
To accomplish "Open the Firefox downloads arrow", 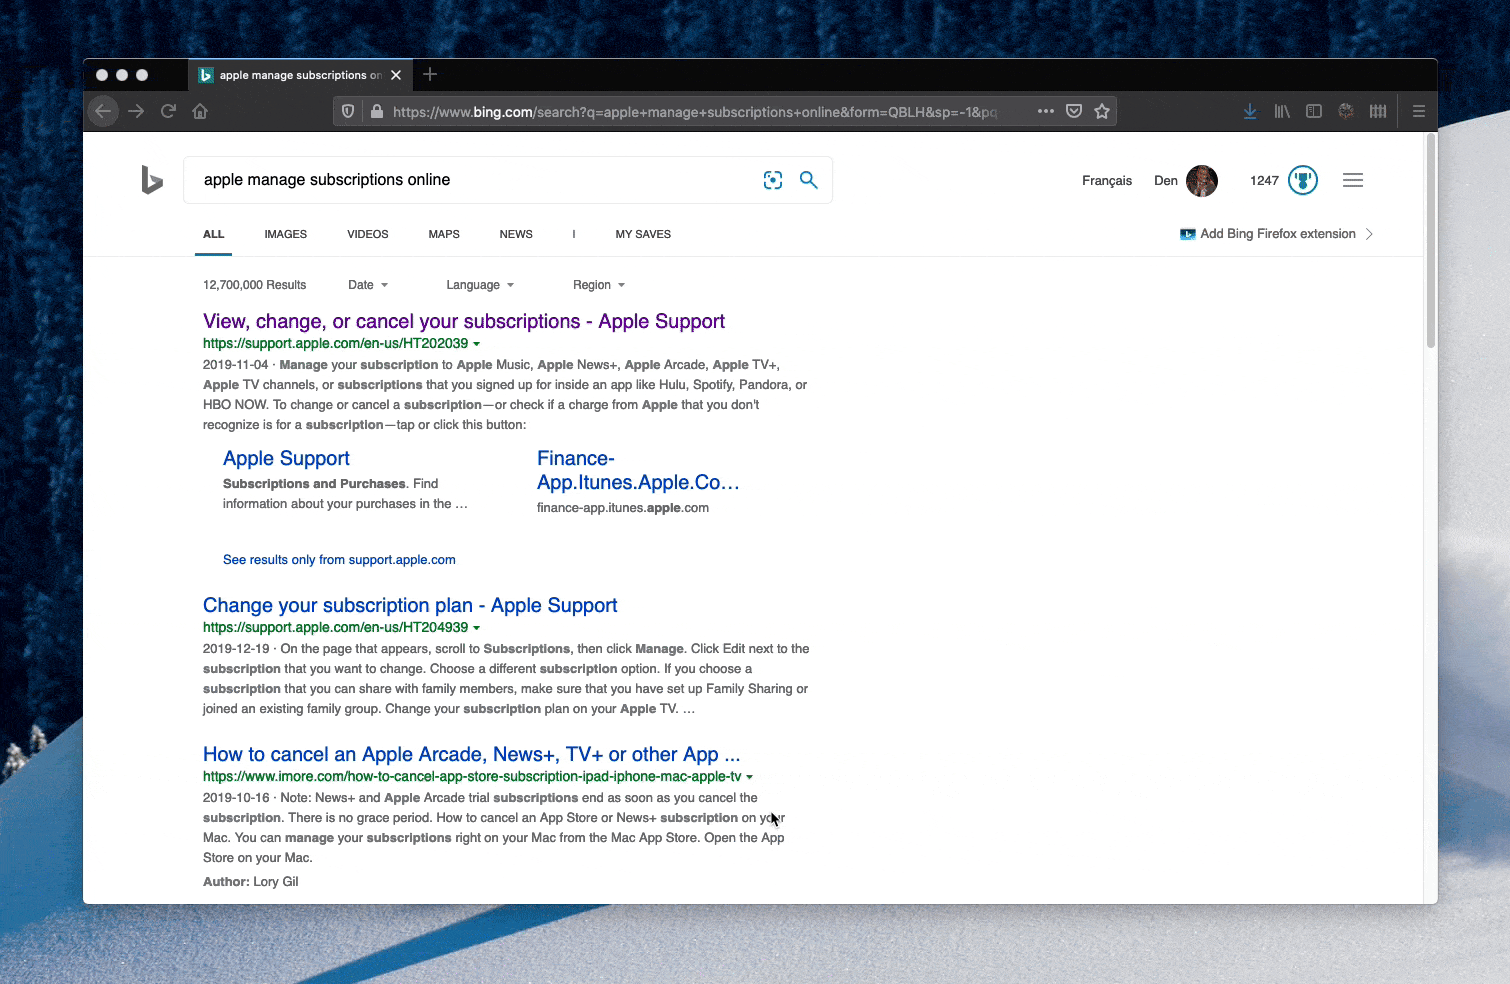I will tap(1250, 111).
